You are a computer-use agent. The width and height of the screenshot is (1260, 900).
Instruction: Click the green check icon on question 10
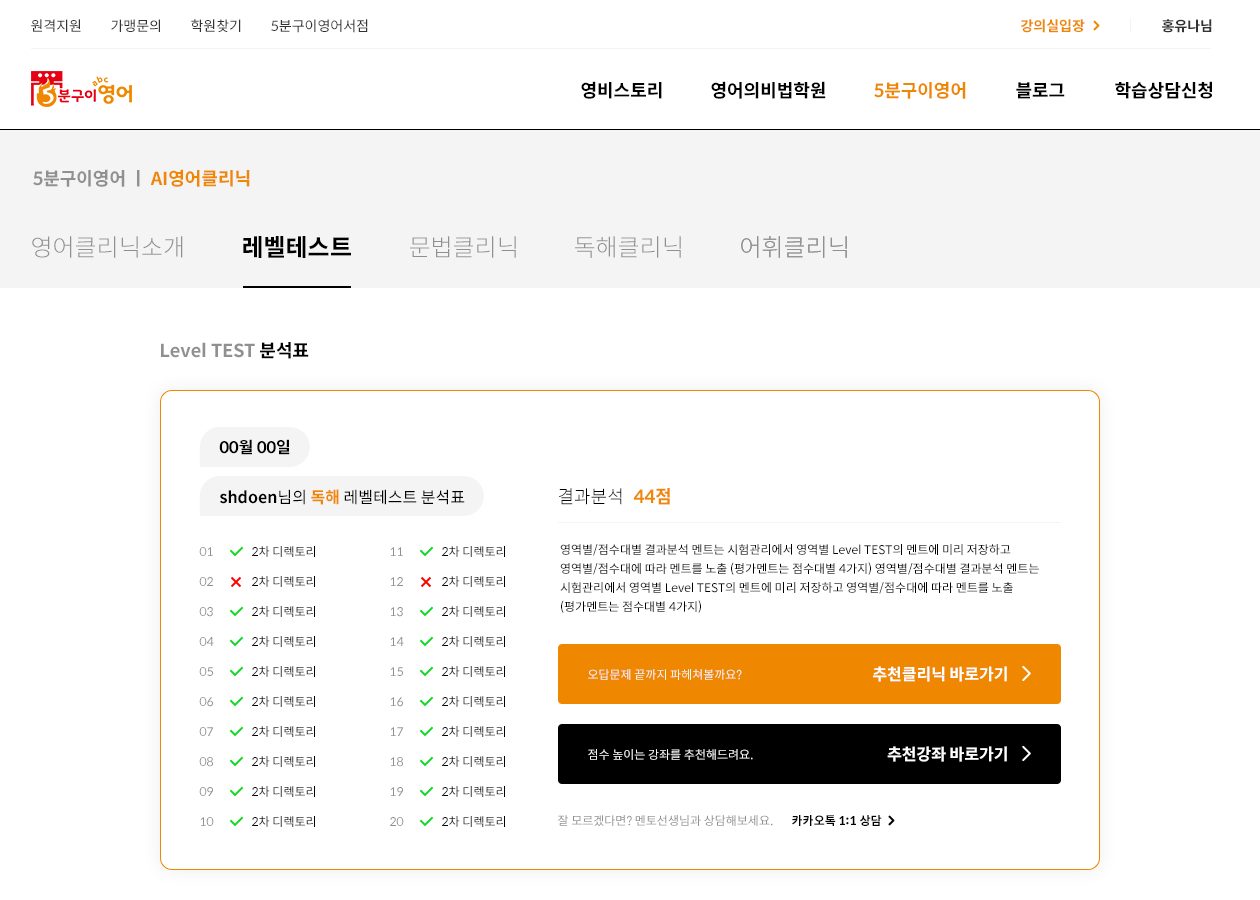point(237,821)
